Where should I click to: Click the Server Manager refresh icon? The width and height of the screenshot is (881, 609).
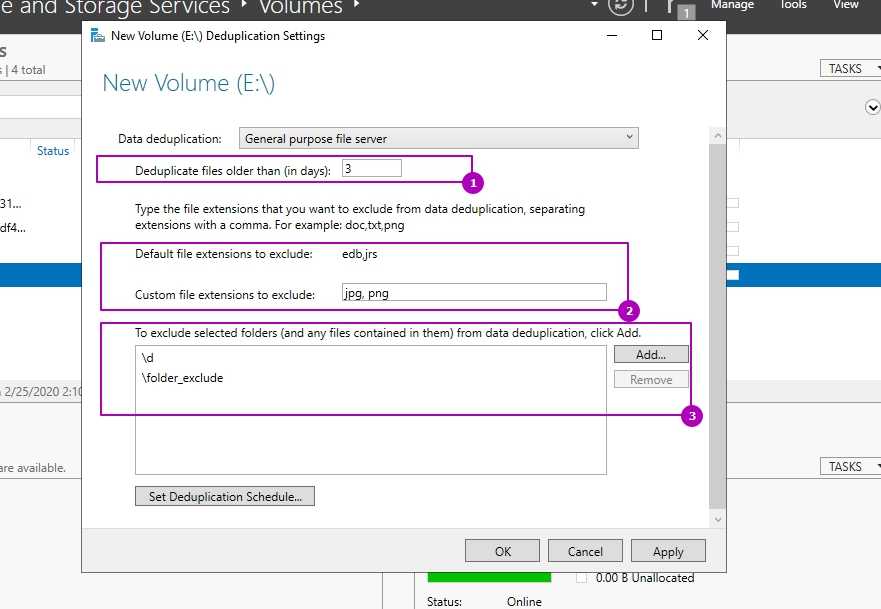622,5
